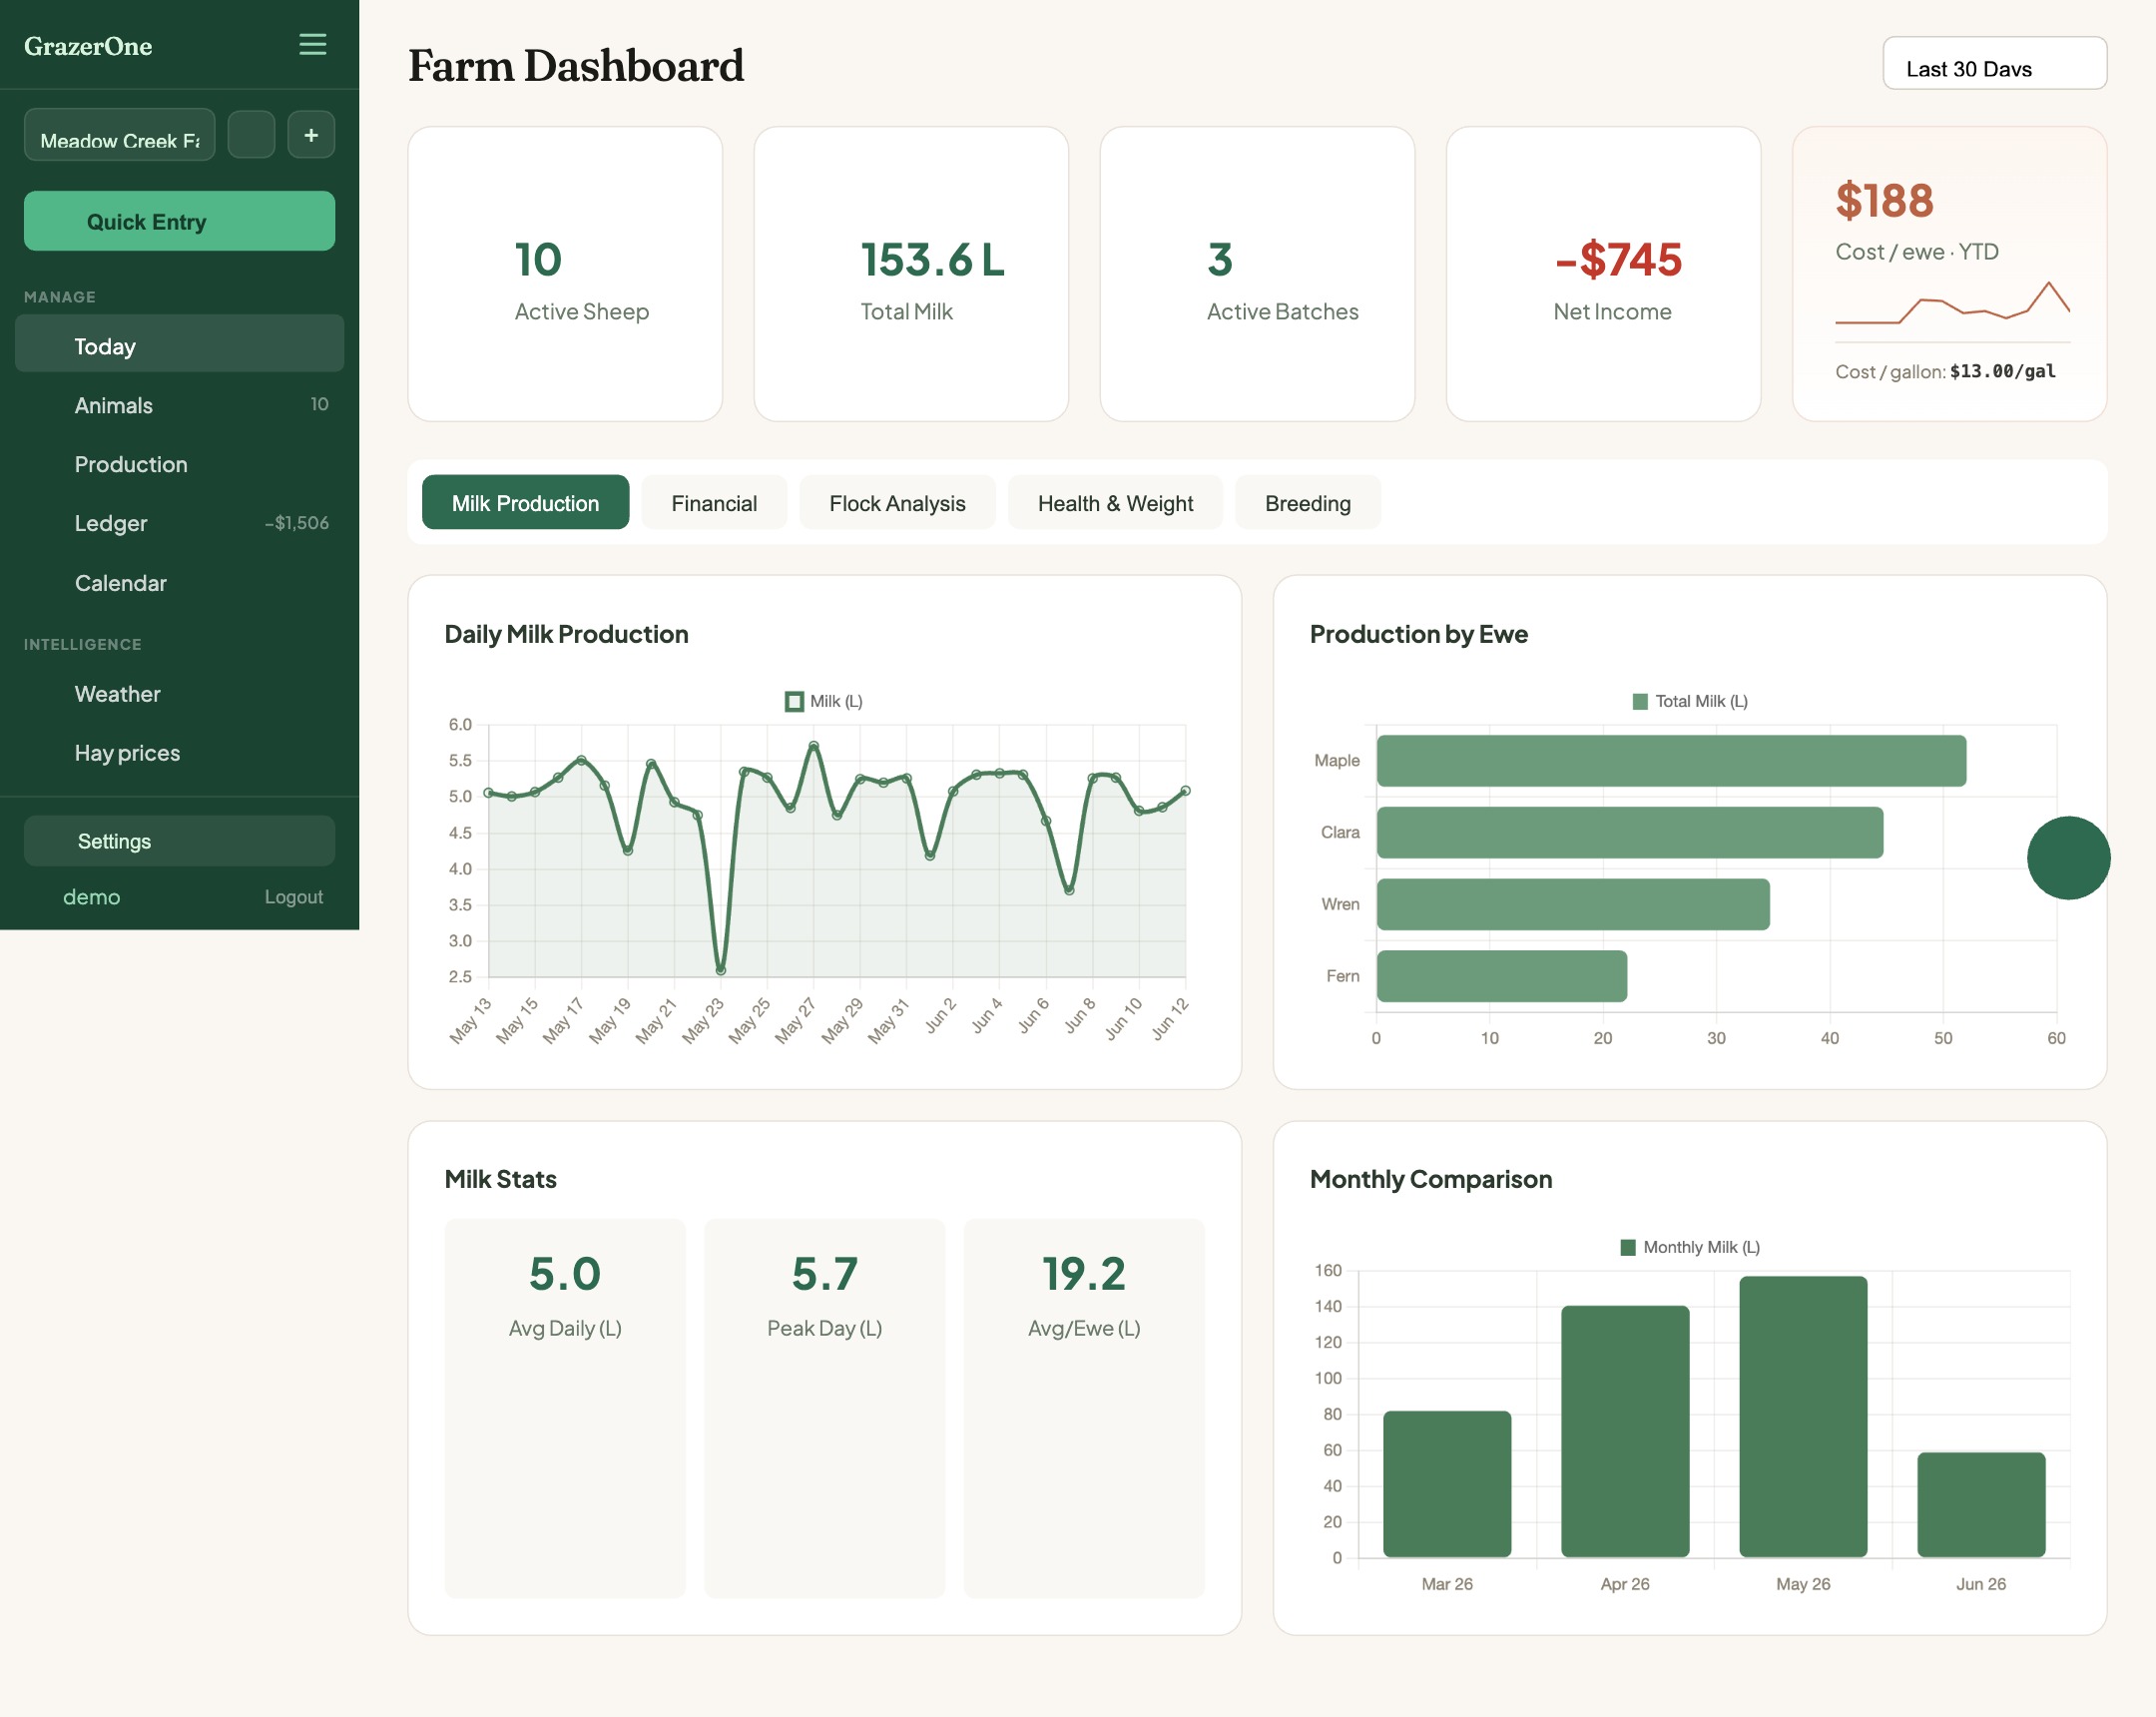Image resolution: width=2156 pixels, height=1717 pixels.
Task: Click the Clara bar in the ewe chart
Action: (1630, 832)
